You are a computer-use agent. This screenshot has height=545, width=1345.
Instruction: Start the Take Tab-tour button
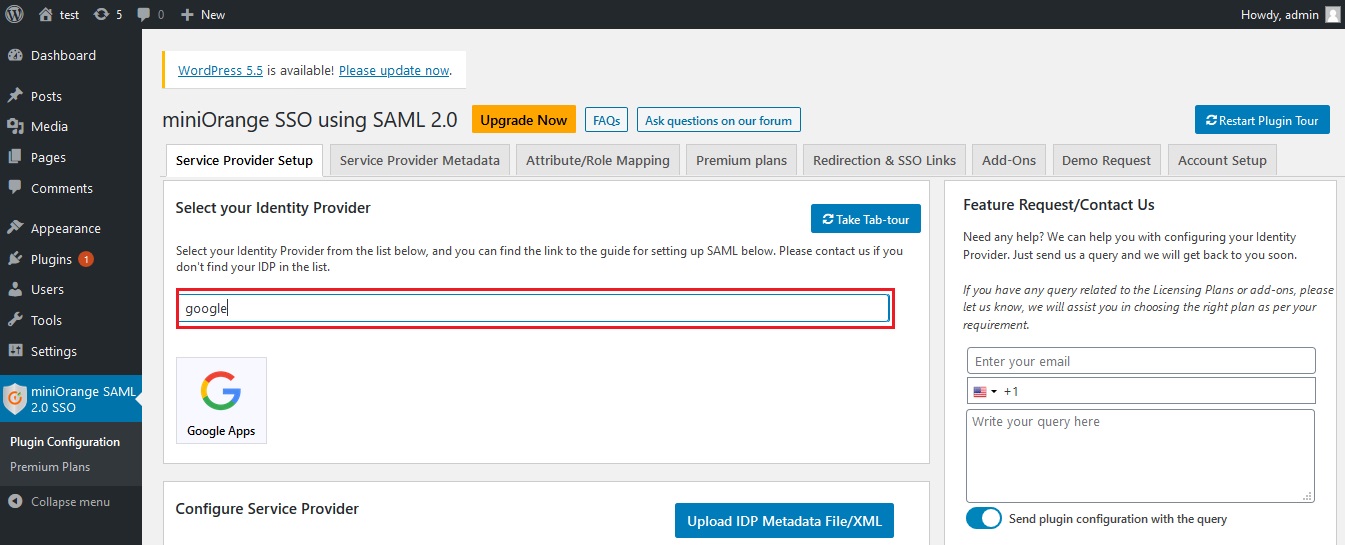[x=865, y=219]
